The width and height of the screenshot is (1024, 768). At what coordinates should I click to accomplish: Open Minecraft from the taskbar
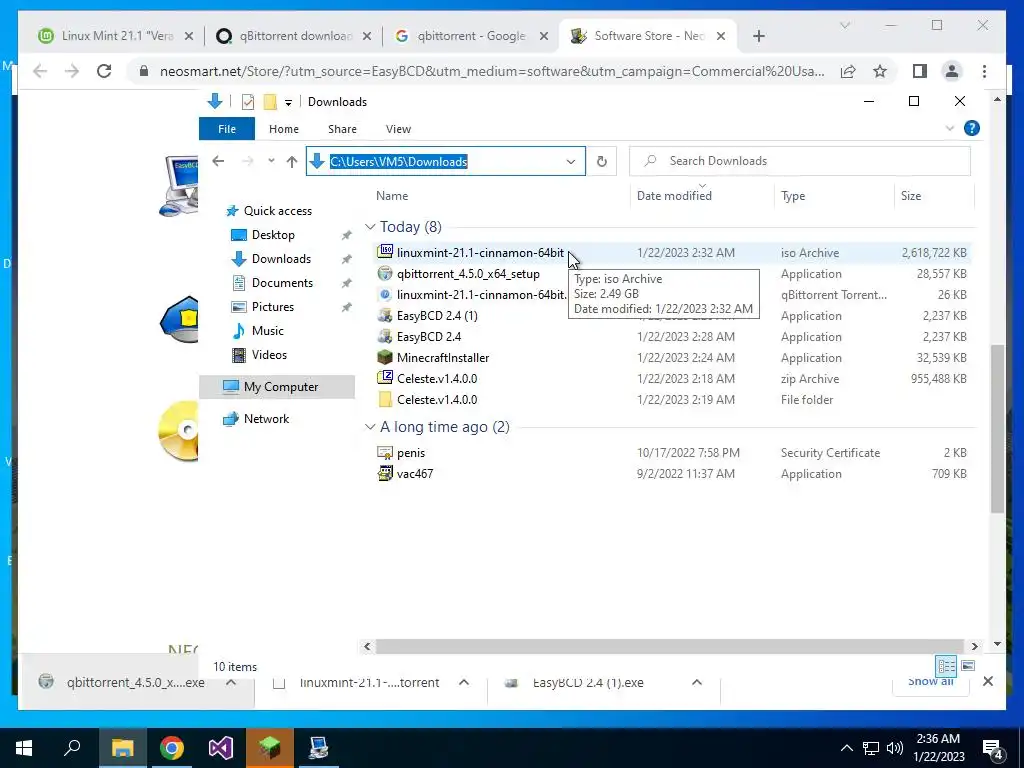click(270, 748)
